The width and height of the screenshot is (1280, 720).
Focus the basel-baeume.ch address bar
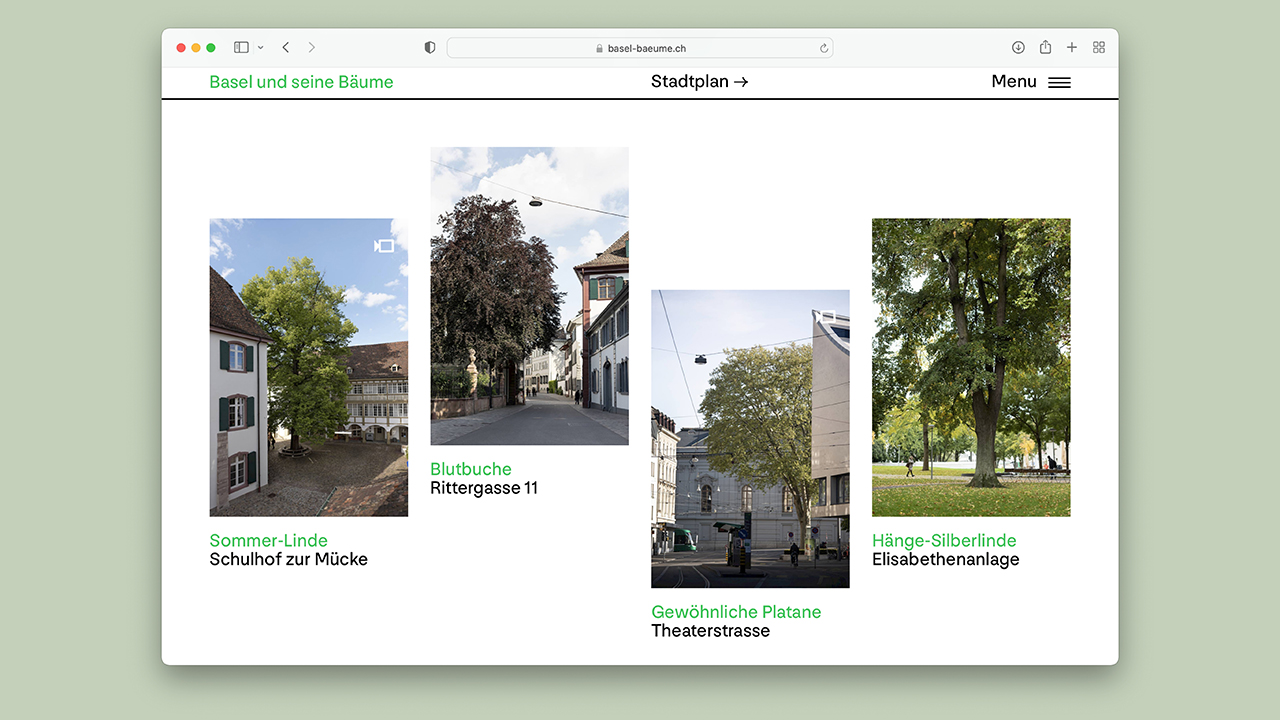coord(640,48)
